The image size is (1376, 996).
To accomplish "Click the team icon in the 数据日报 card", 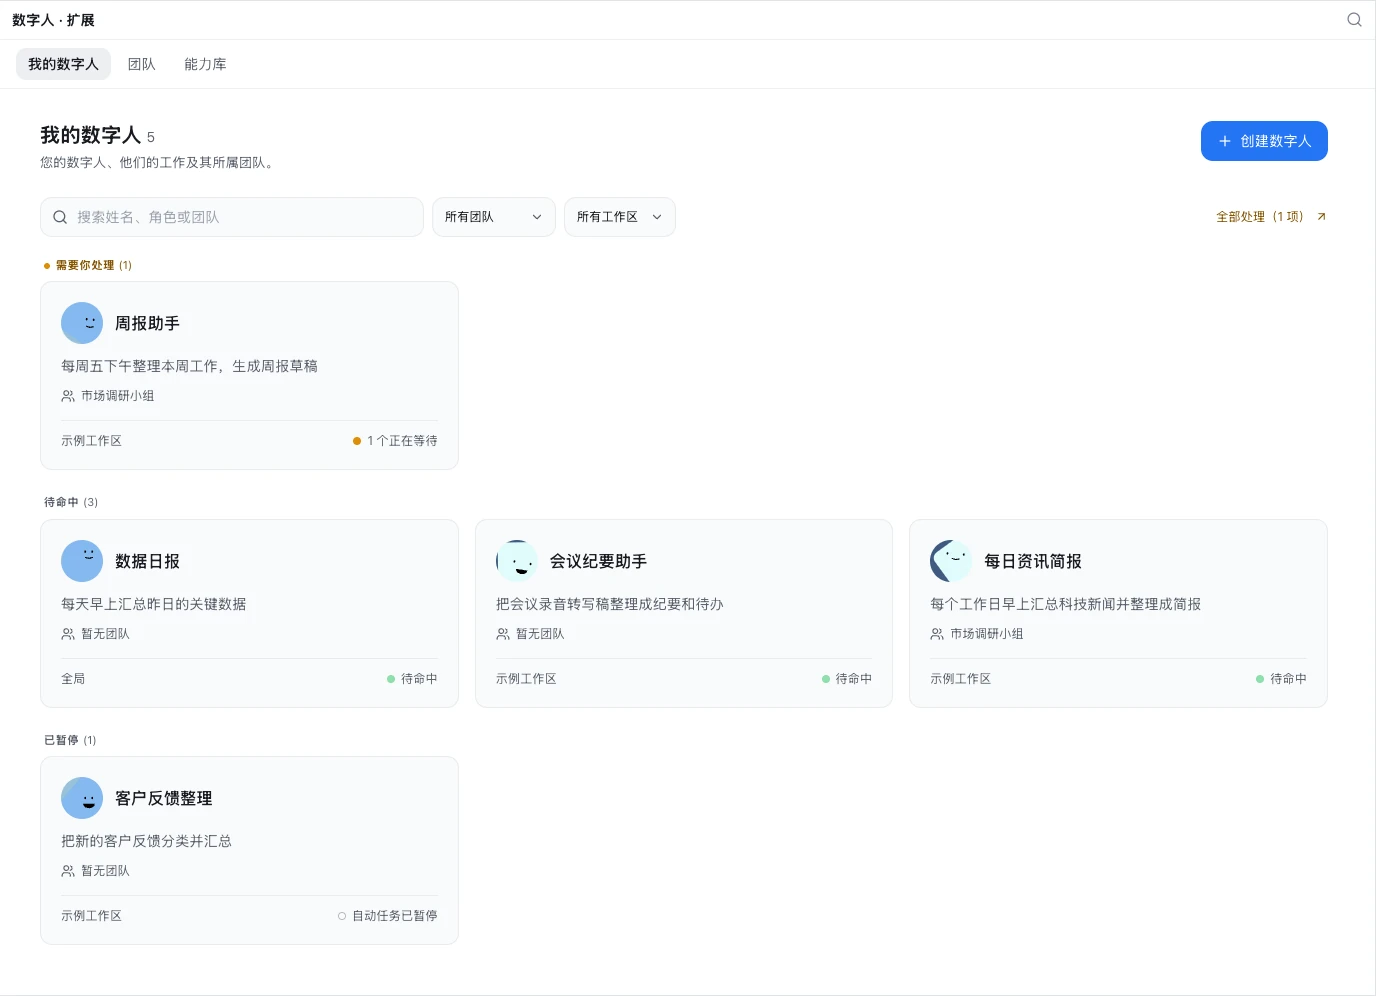I will 68,634.
